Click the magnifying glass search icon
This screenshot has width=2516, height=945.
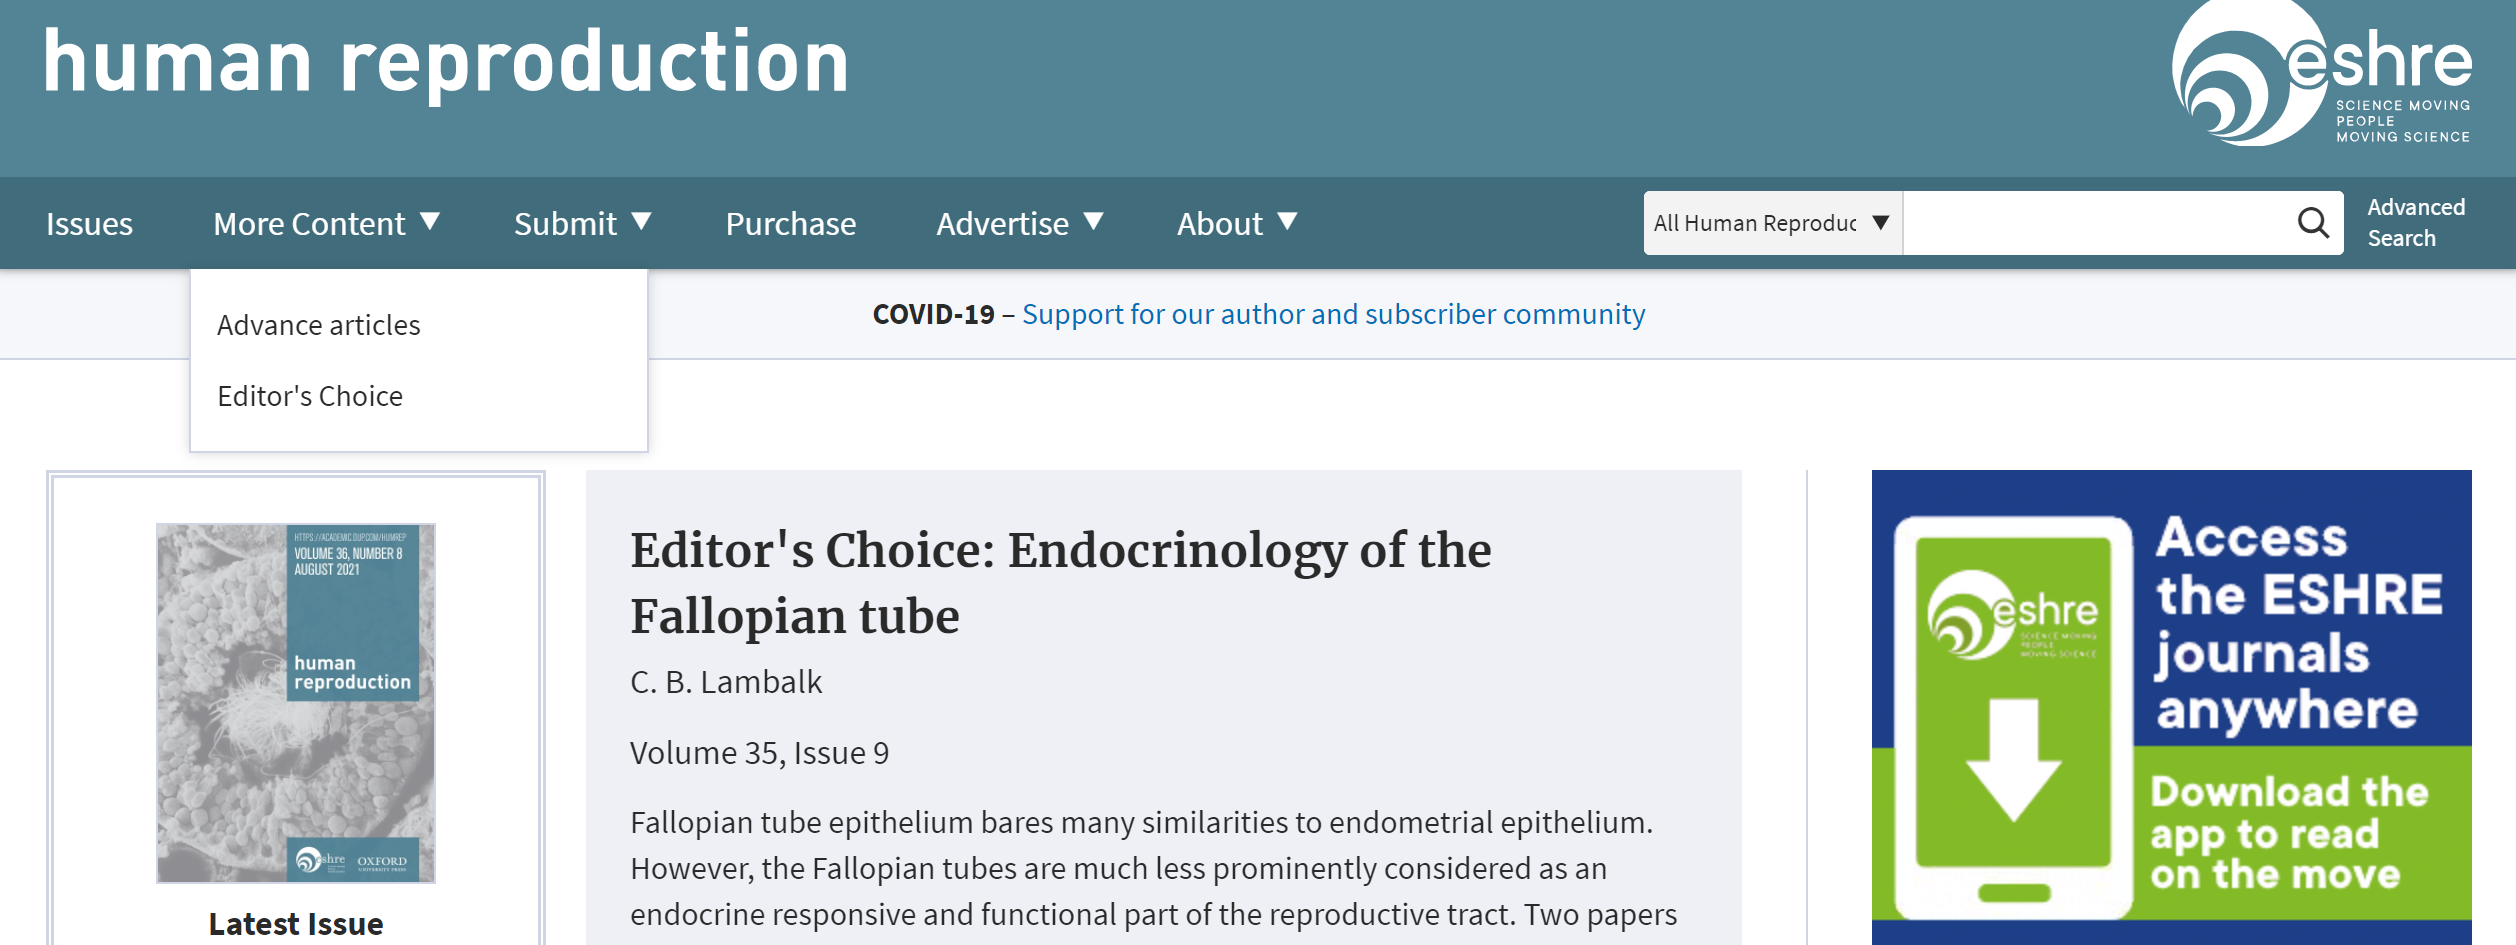(2313, 223)
